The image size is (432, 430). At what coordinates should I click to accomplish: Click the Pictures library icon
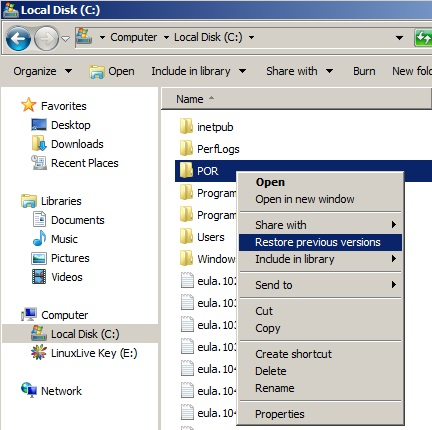(39, 258)
